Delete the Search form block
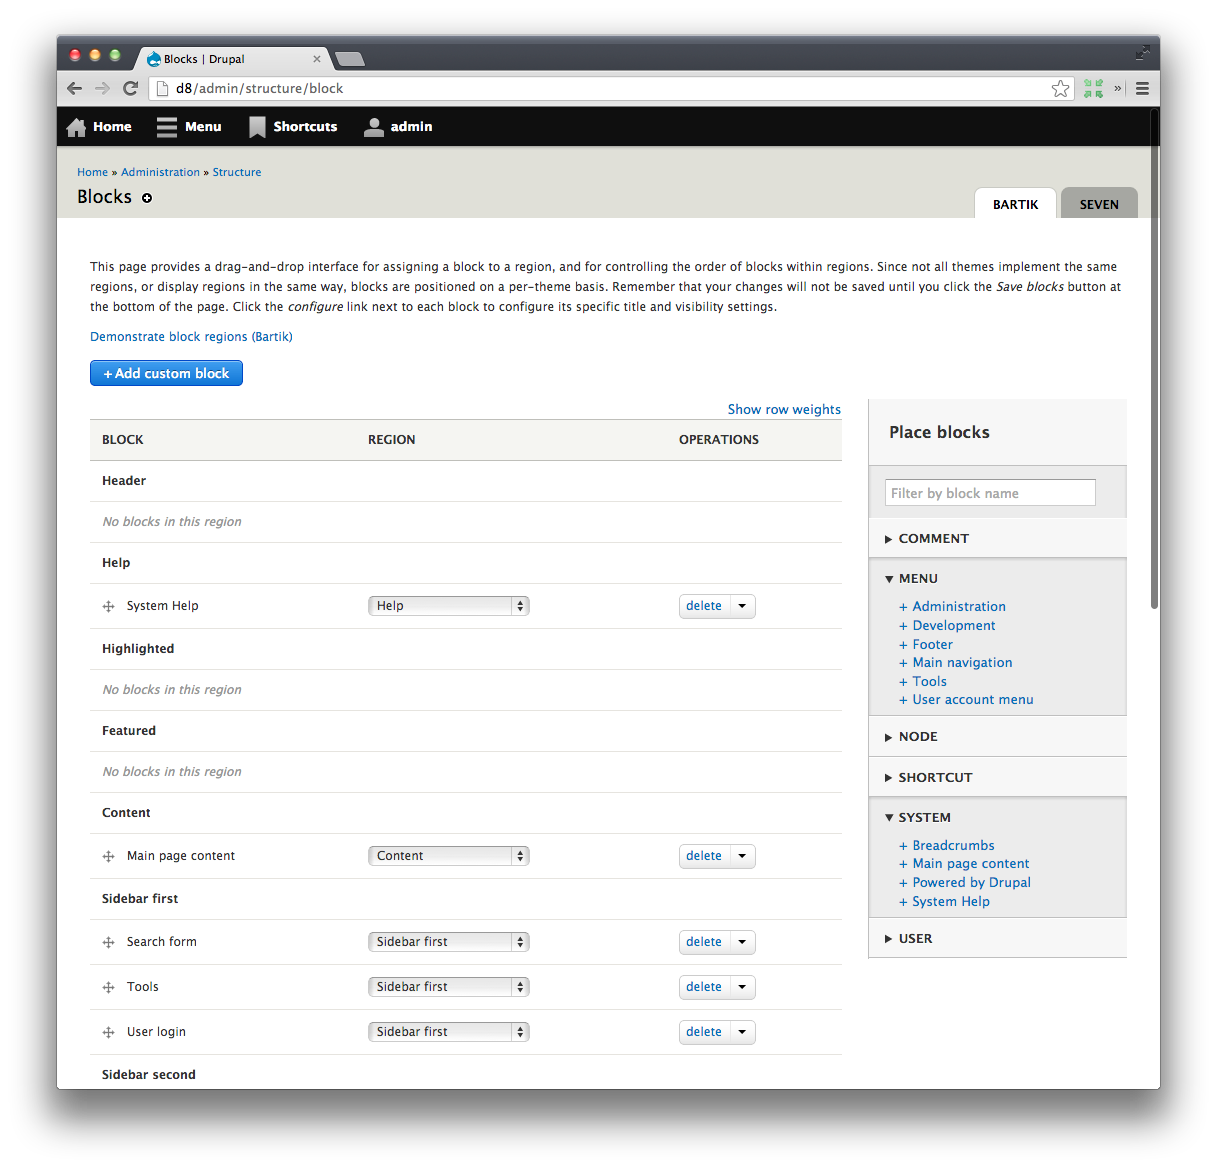Screen dimensions: 1217x1168 (704, 942)
